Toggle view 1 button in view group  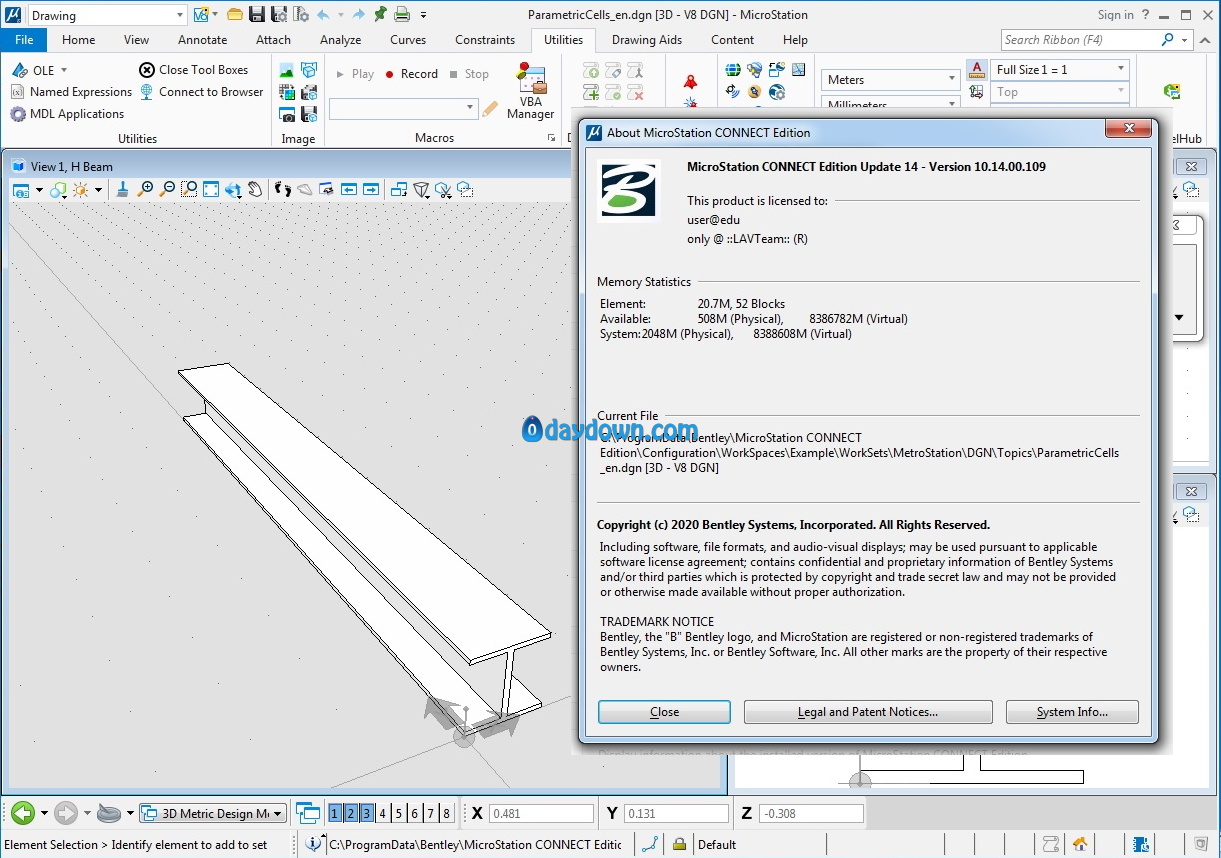point(335,813)
